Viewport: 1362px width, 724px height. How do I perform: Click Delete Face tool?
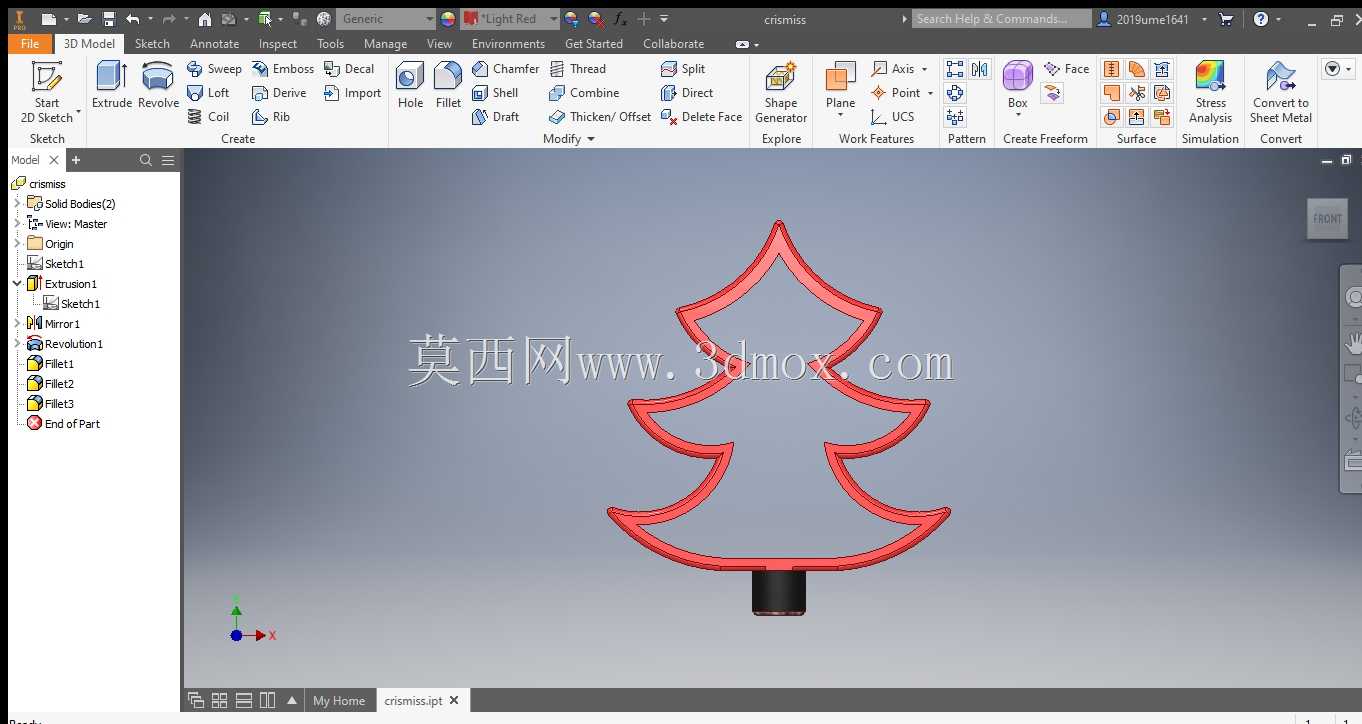tap(702, 117)
